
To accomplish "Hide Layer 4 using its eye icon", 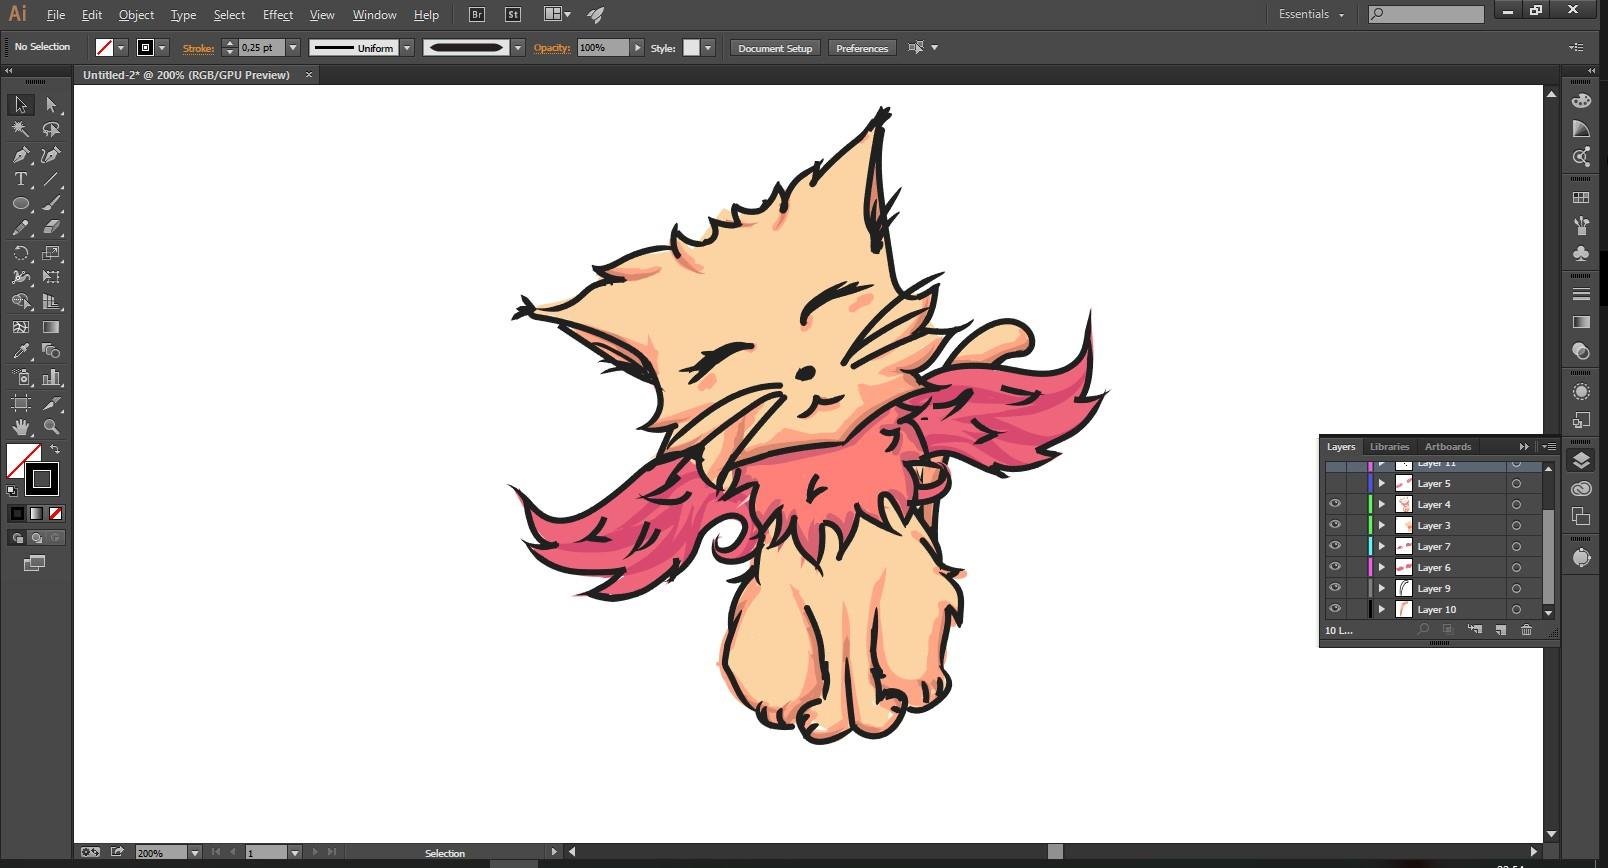I will point(1335,504).
